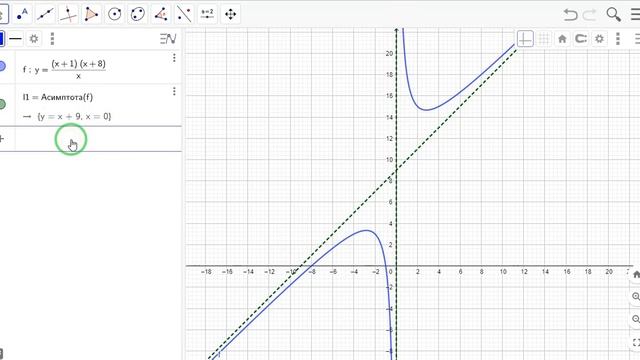Select the Slider a=2 tool
Viewport: 640px width, 360px height.
[207, 14]
